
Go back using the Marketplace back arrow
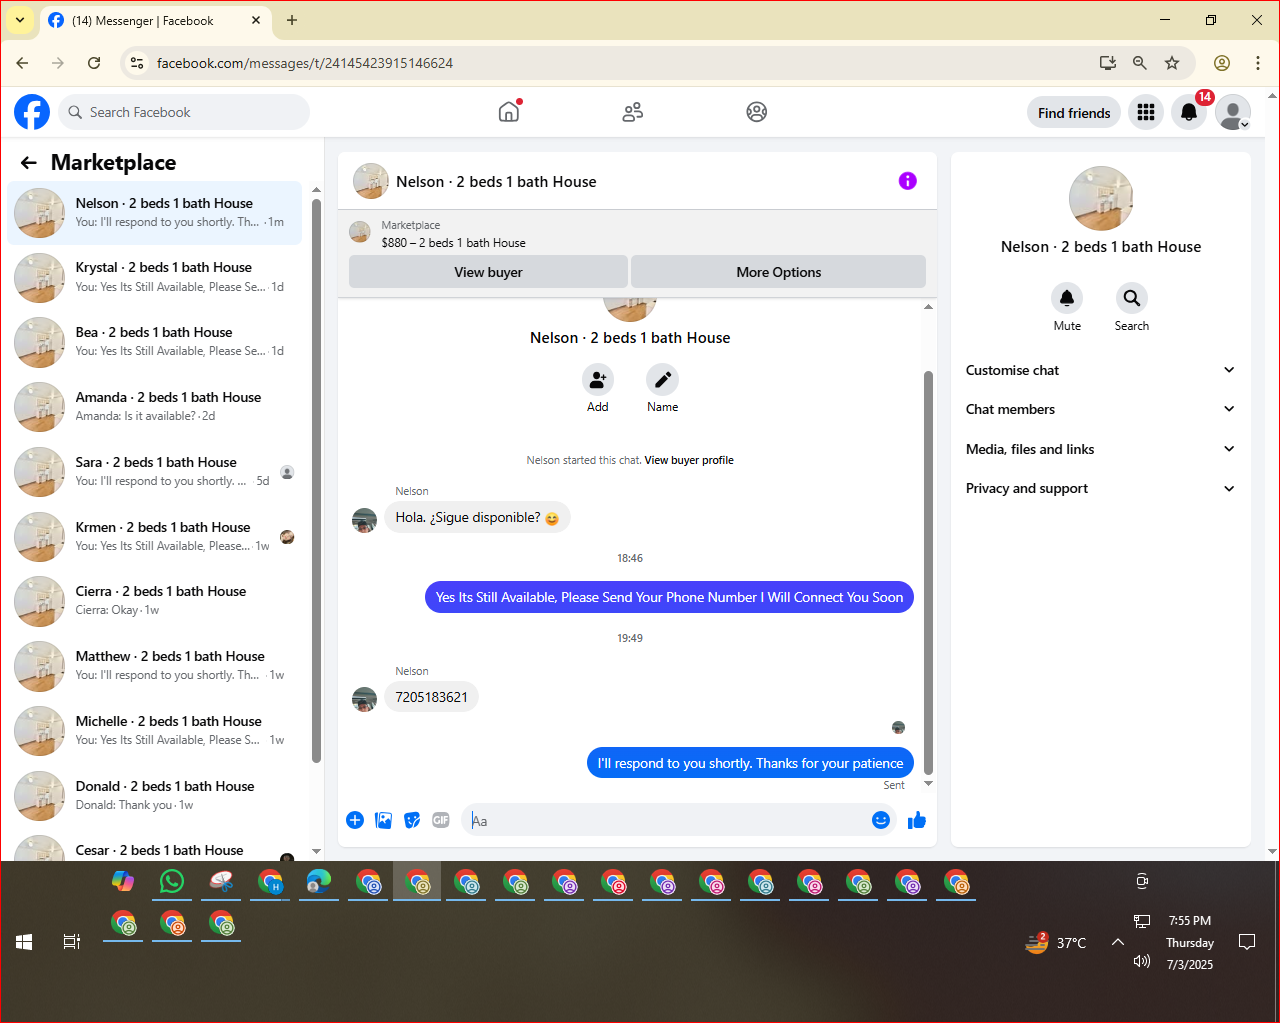click(x=29, y=162)
